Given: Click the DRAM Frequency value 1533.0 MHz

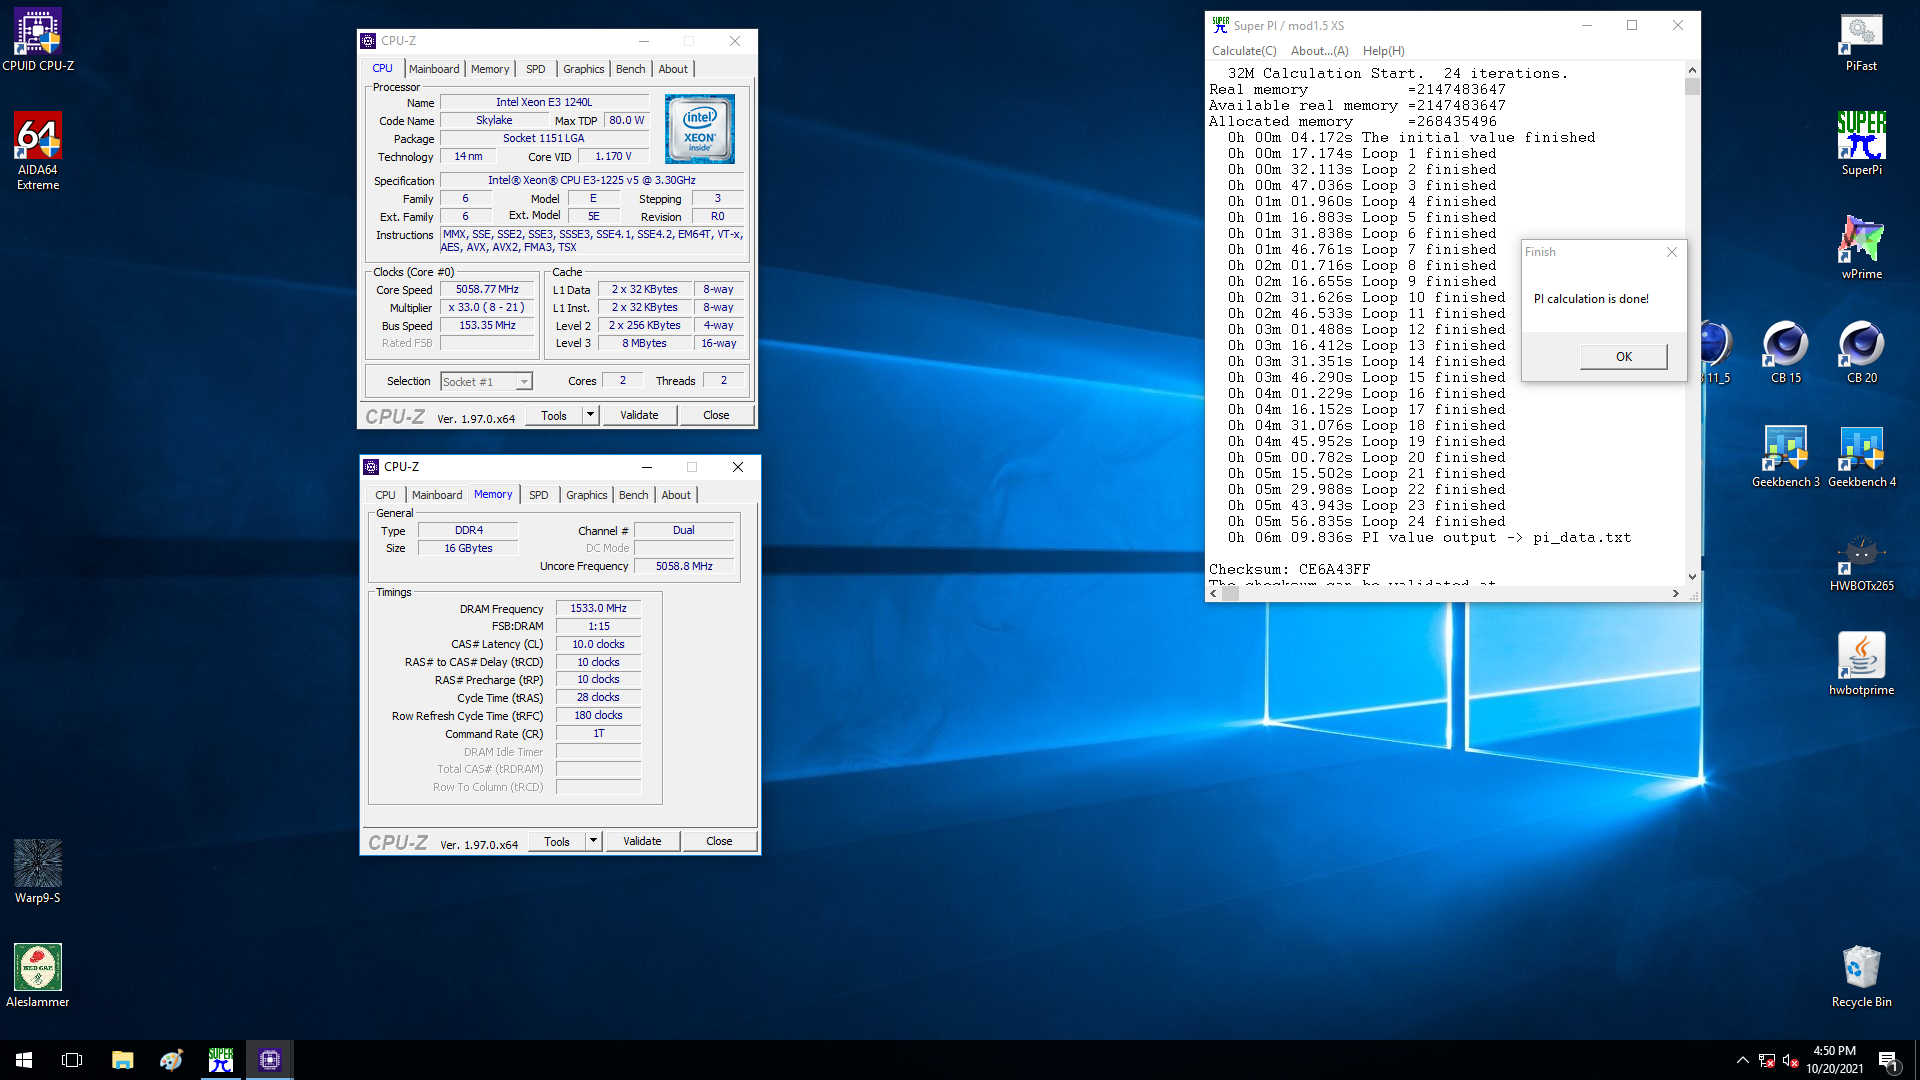Looking at the screenshot, I should point(598,608).
